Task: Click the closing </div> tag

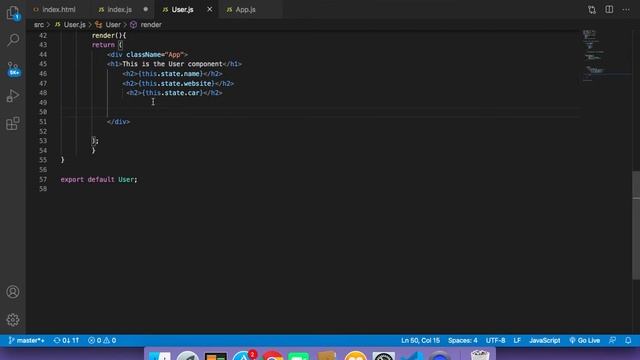Action: [118, 122]
